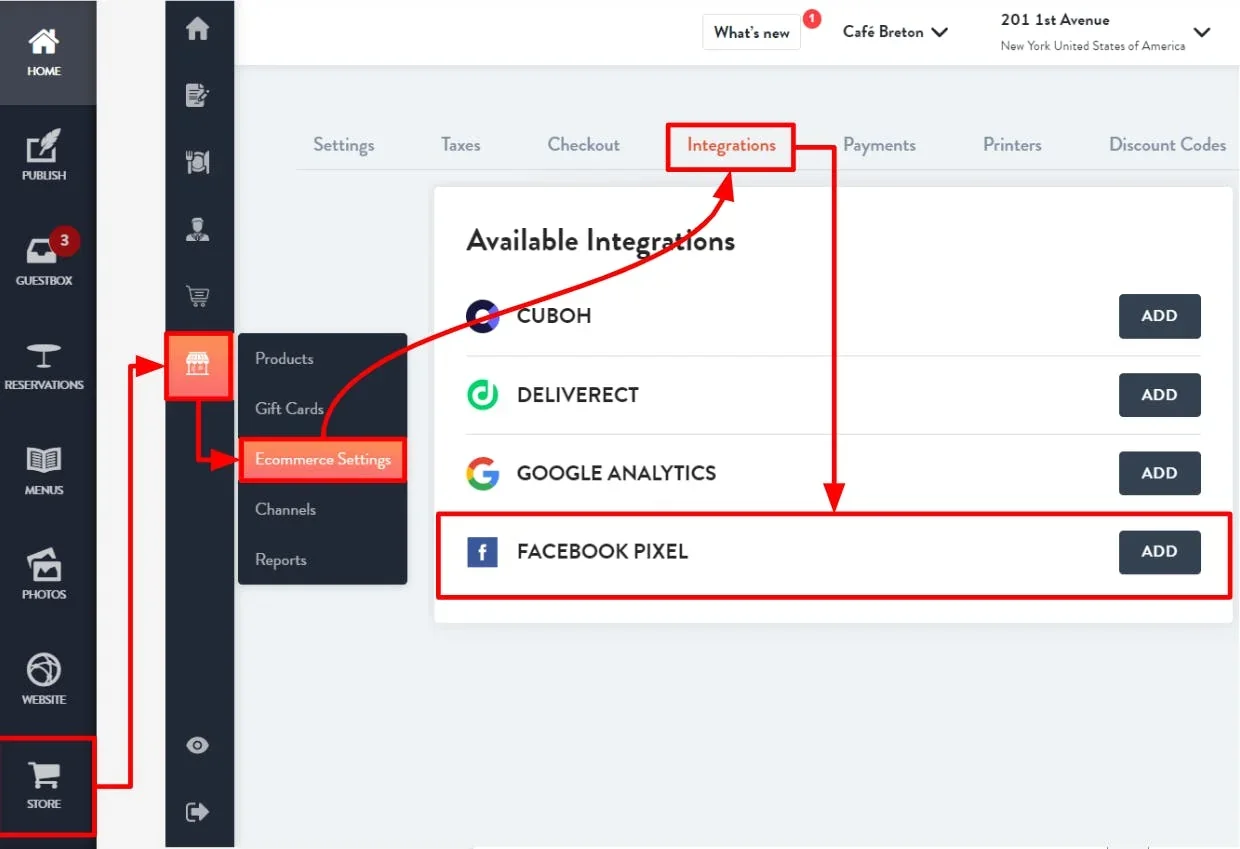Select Channels in the store submenu

tap(285, 509)
